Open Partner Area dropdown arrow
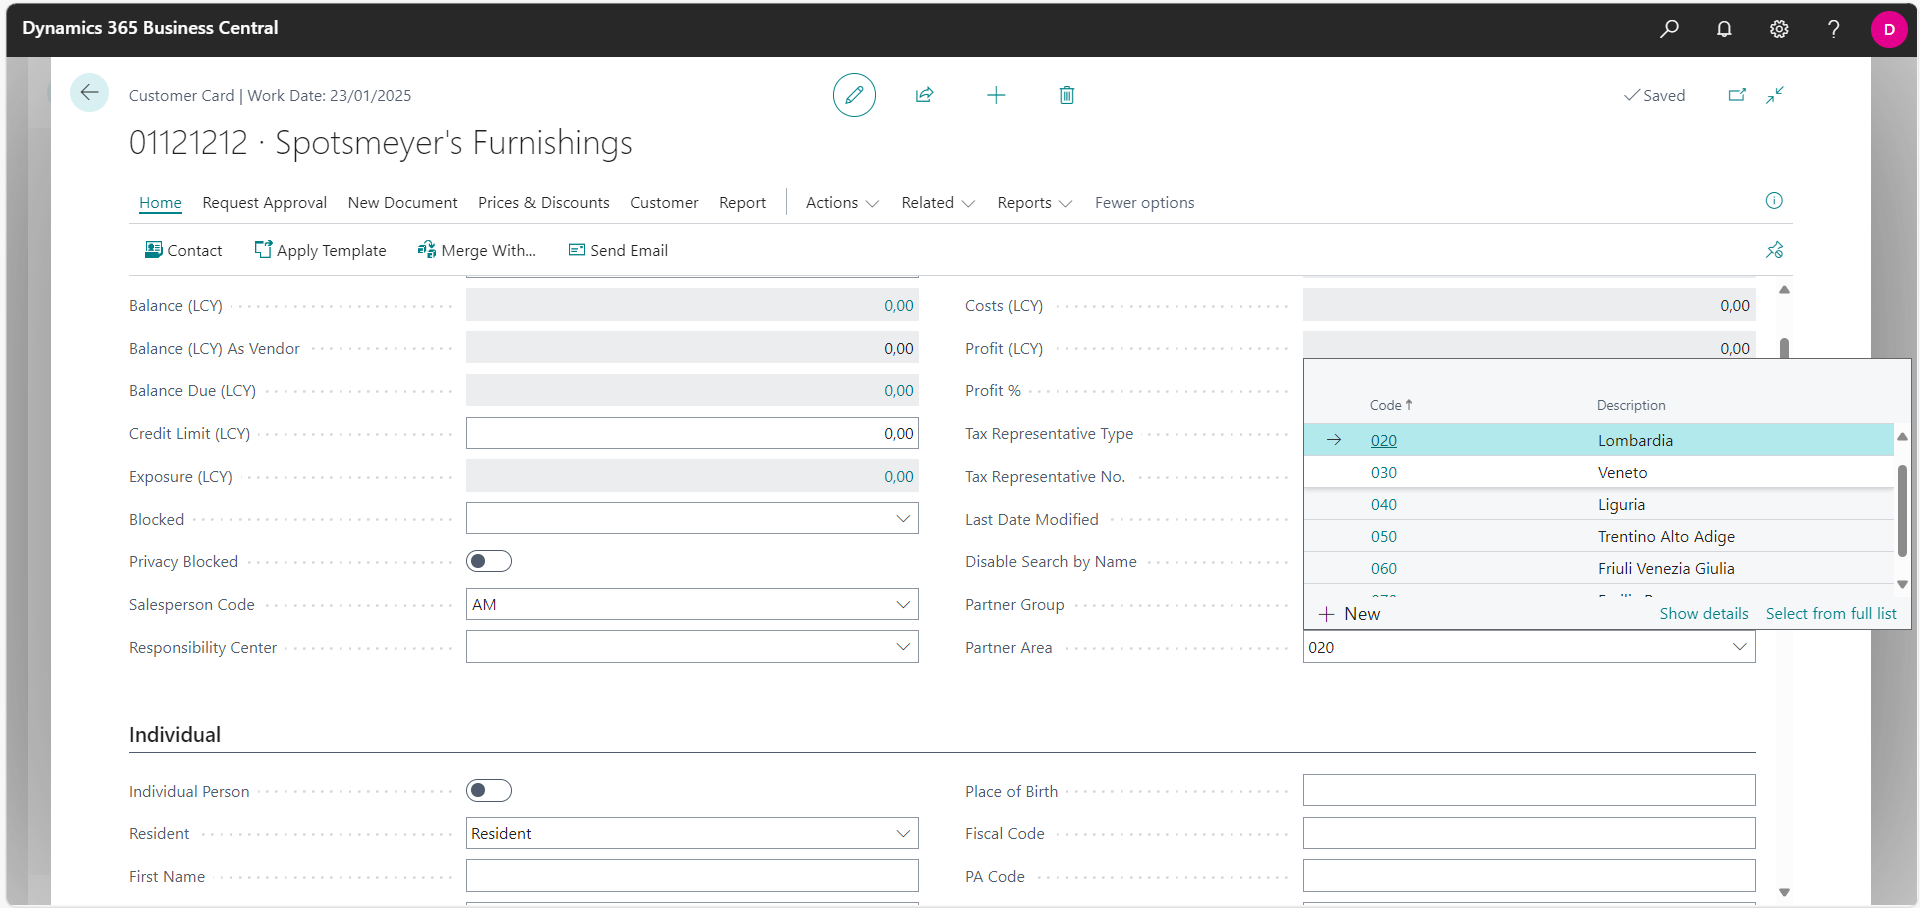The width and height of the screenshot is (1920, 908). click(1740, 647)
